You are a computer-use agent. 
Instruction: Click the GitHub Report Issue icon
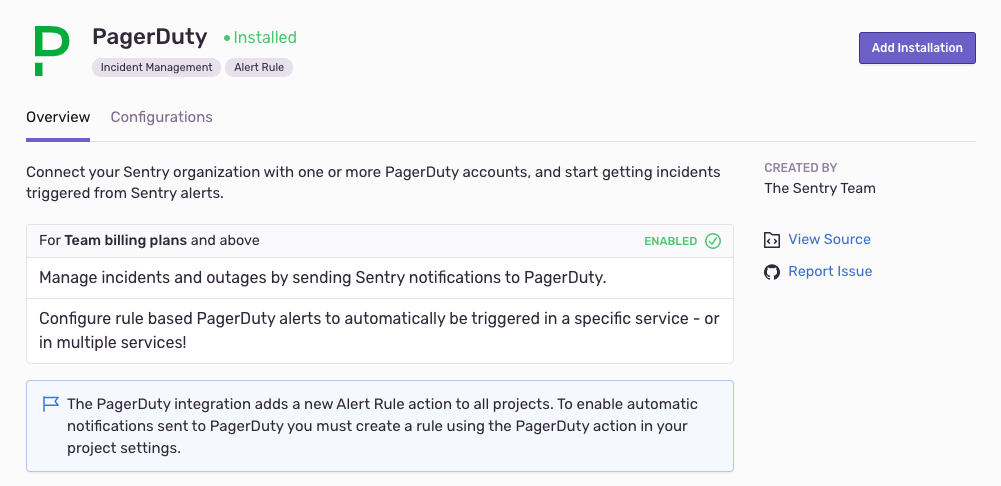click(x=772, y=272)
